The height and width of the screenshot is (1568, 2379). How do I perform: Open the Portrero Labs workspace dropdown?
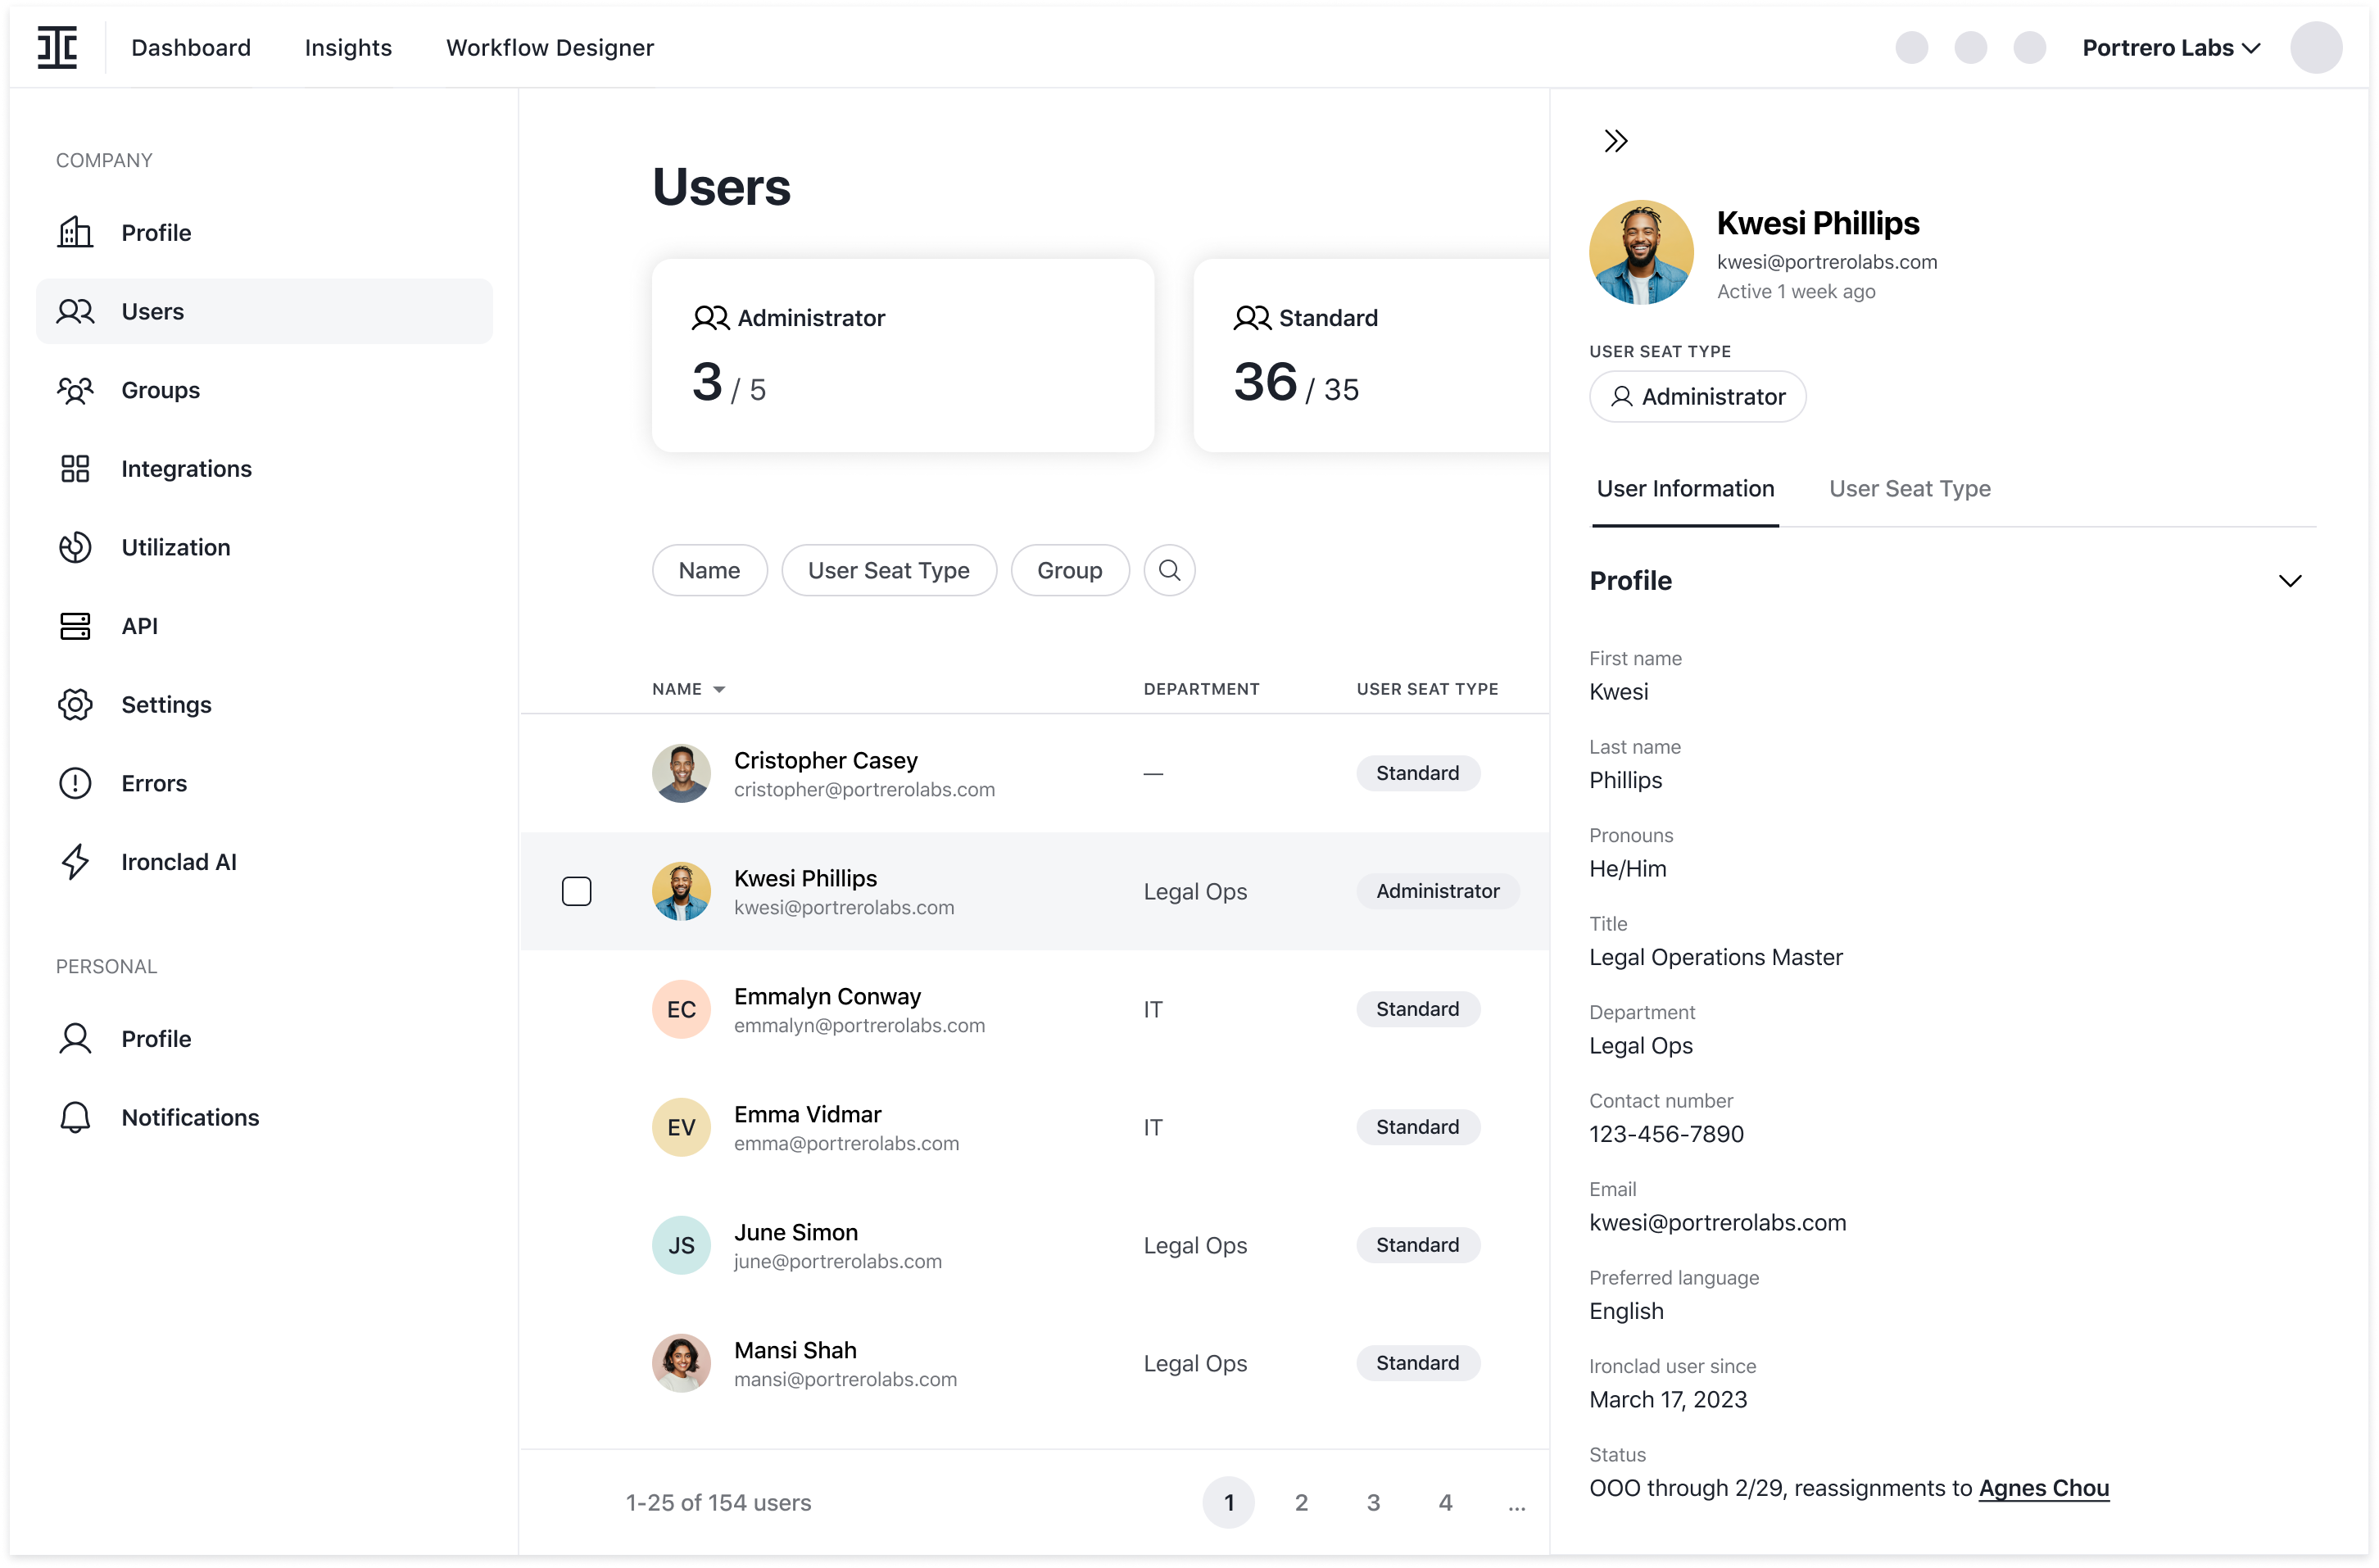point(2170,48)
